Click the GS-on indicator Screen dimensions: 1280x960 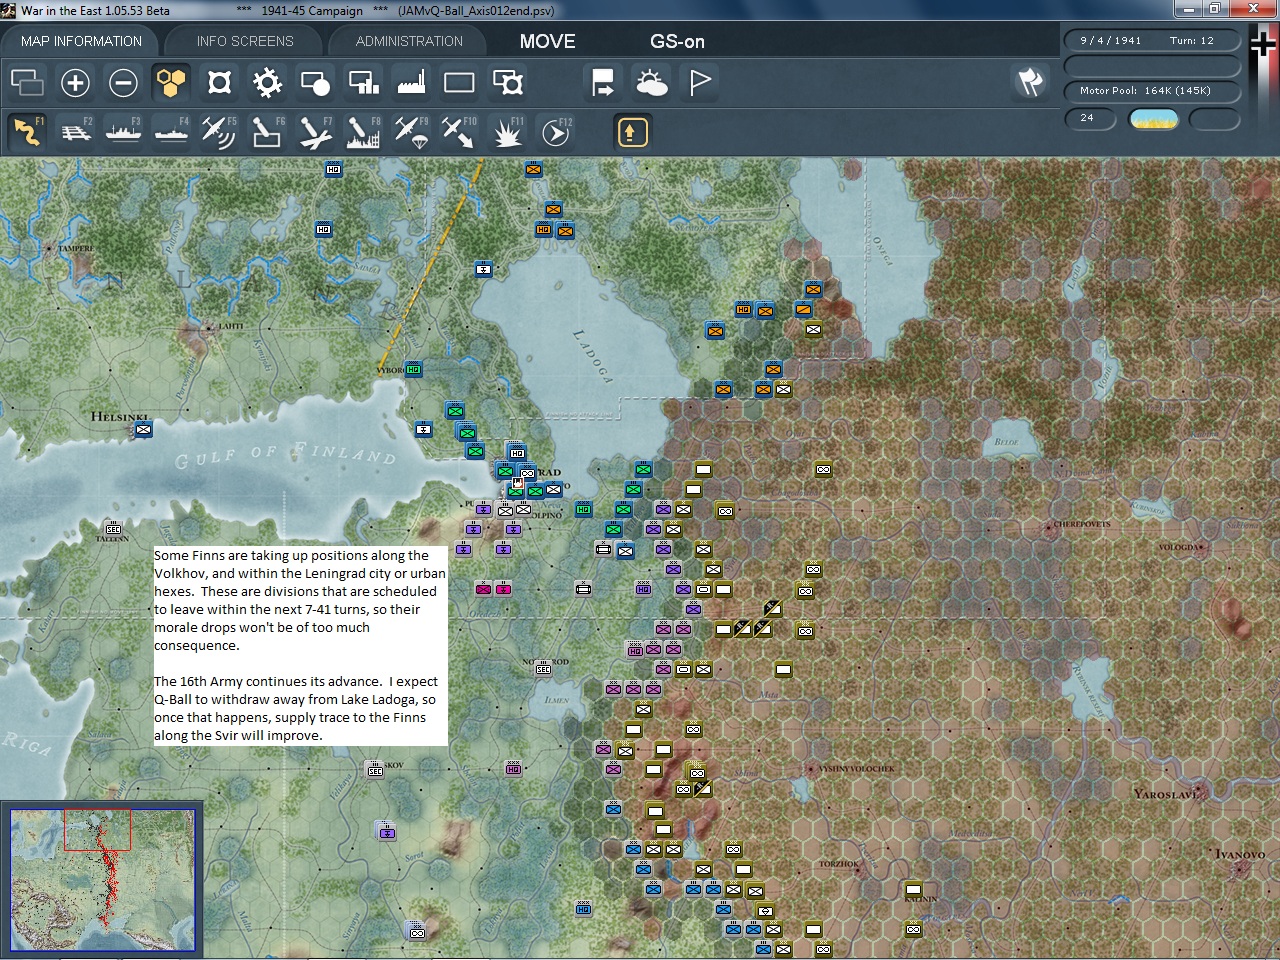[x=677, y=41]
